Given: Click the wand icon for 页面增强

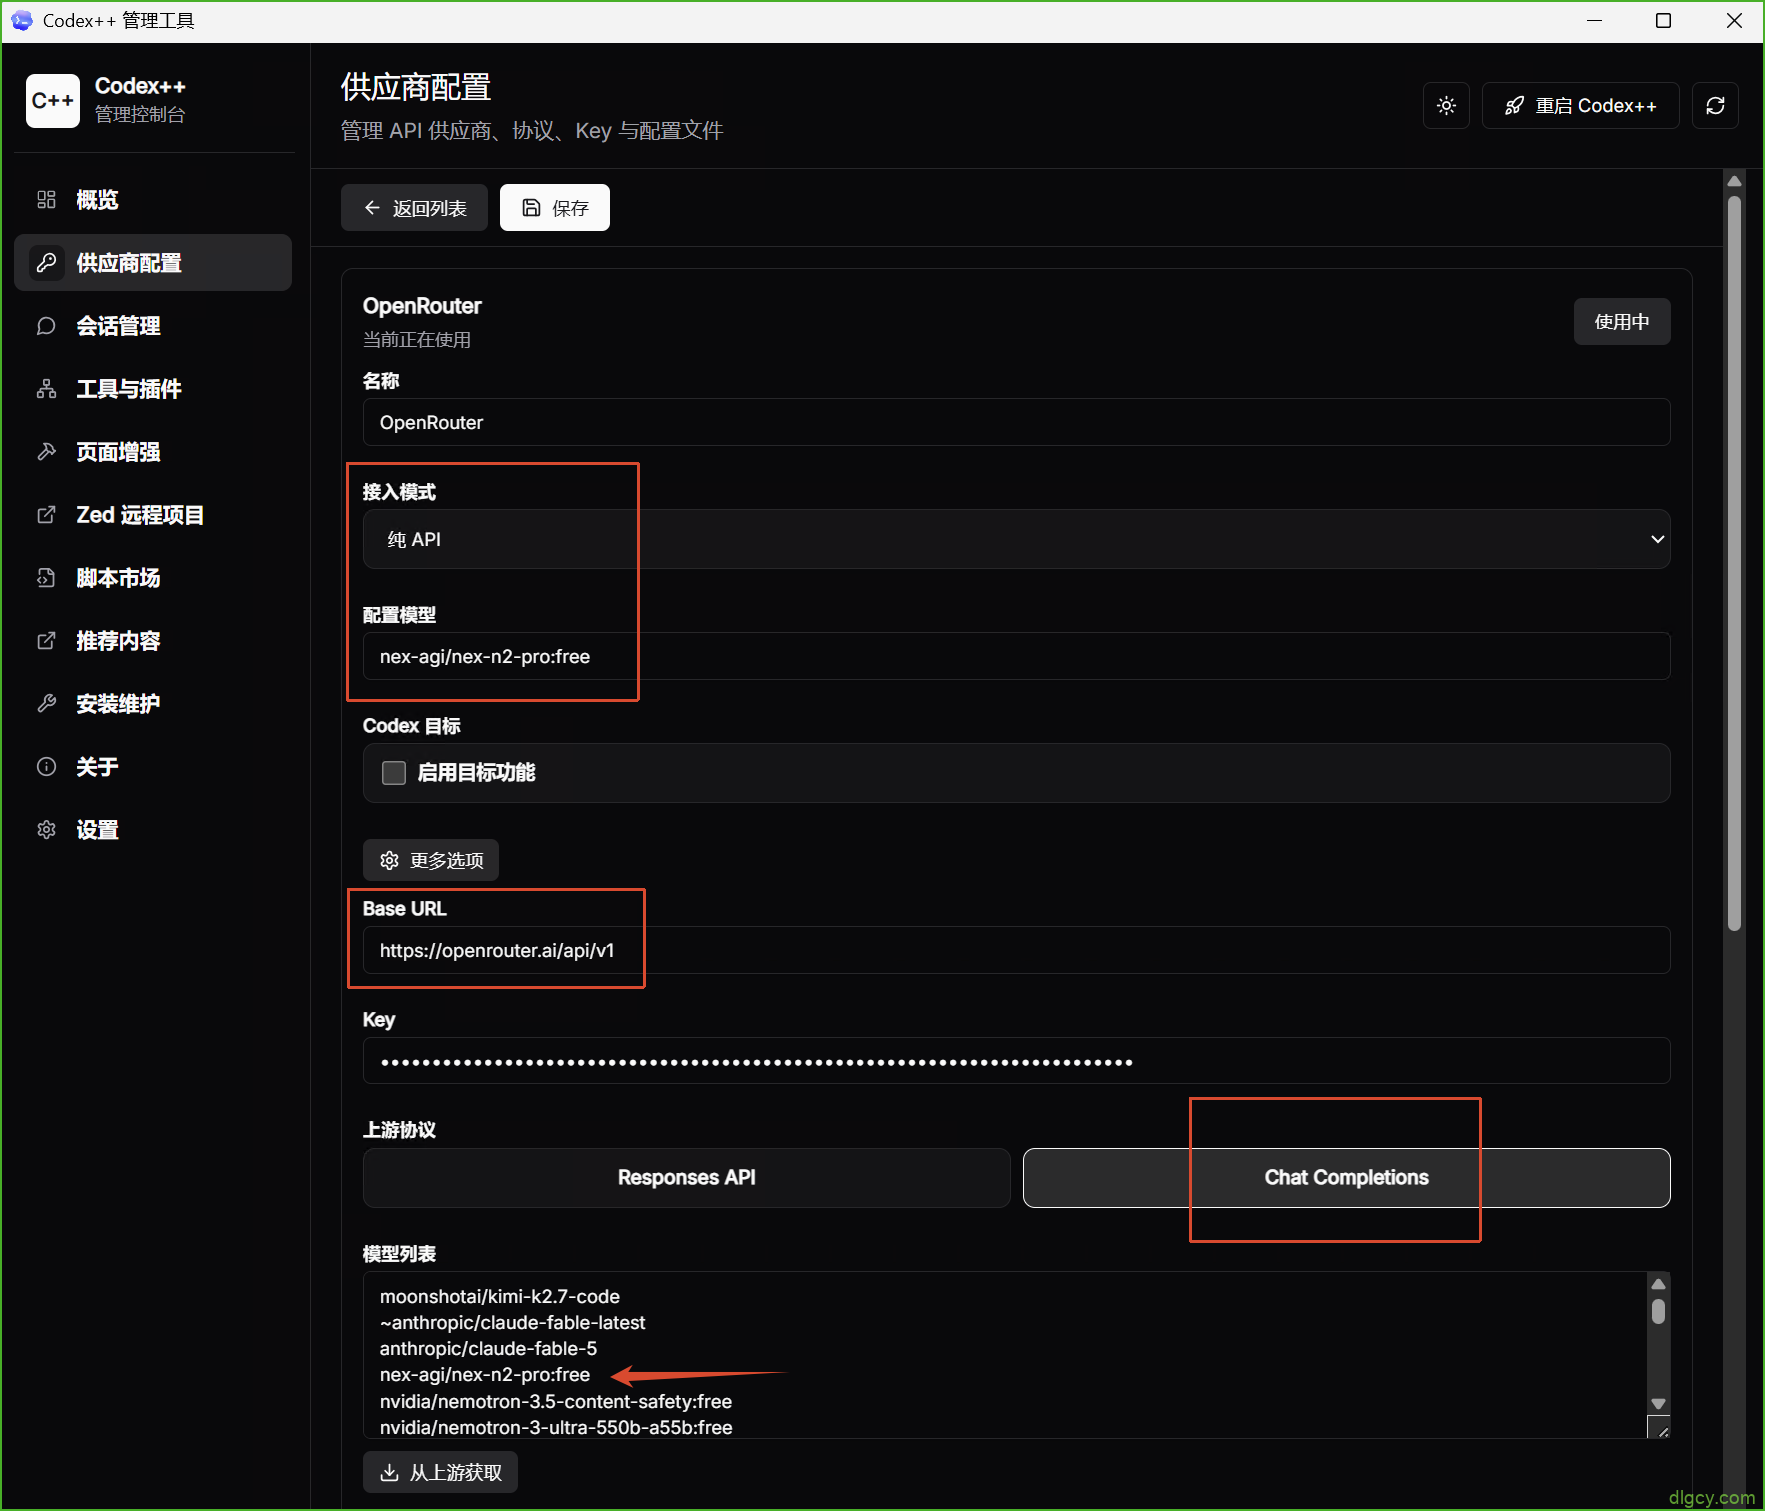Looking at the screenshot, I should coord(46,452).
